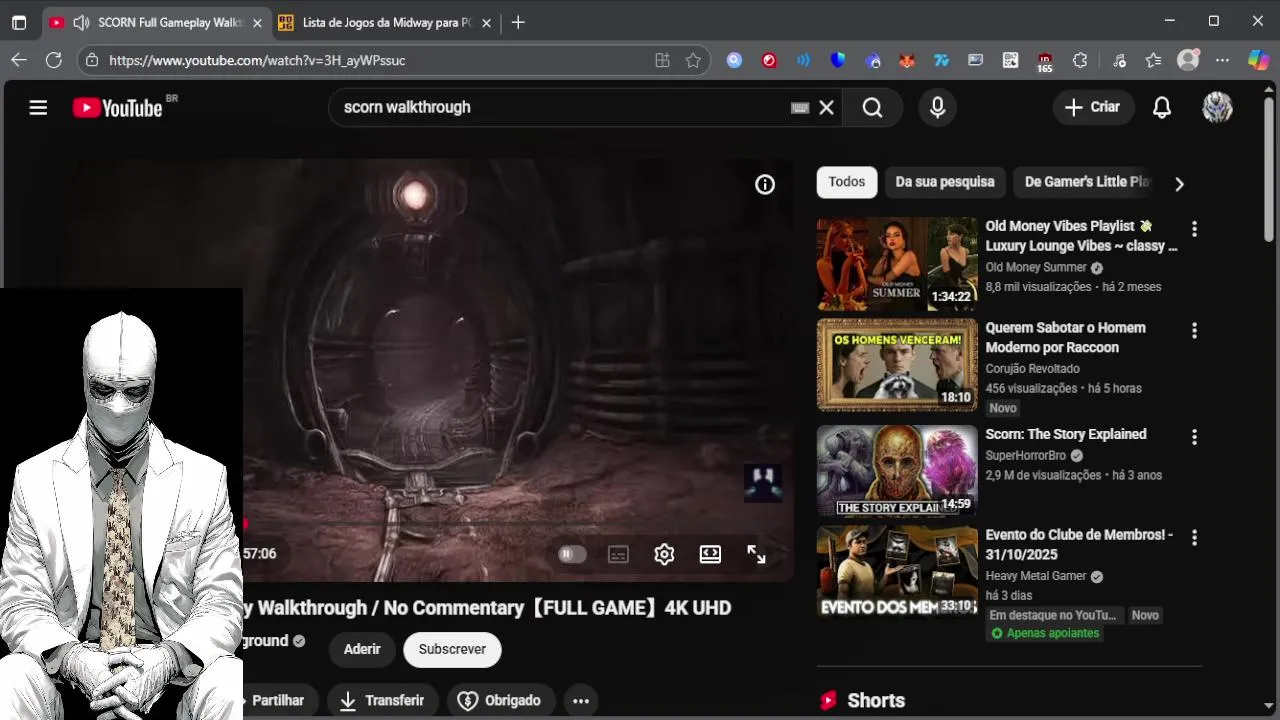Screen dimensions: 1280x720
Task: Open SuperHorrorBro channel link
Action: coord(1026,455)
